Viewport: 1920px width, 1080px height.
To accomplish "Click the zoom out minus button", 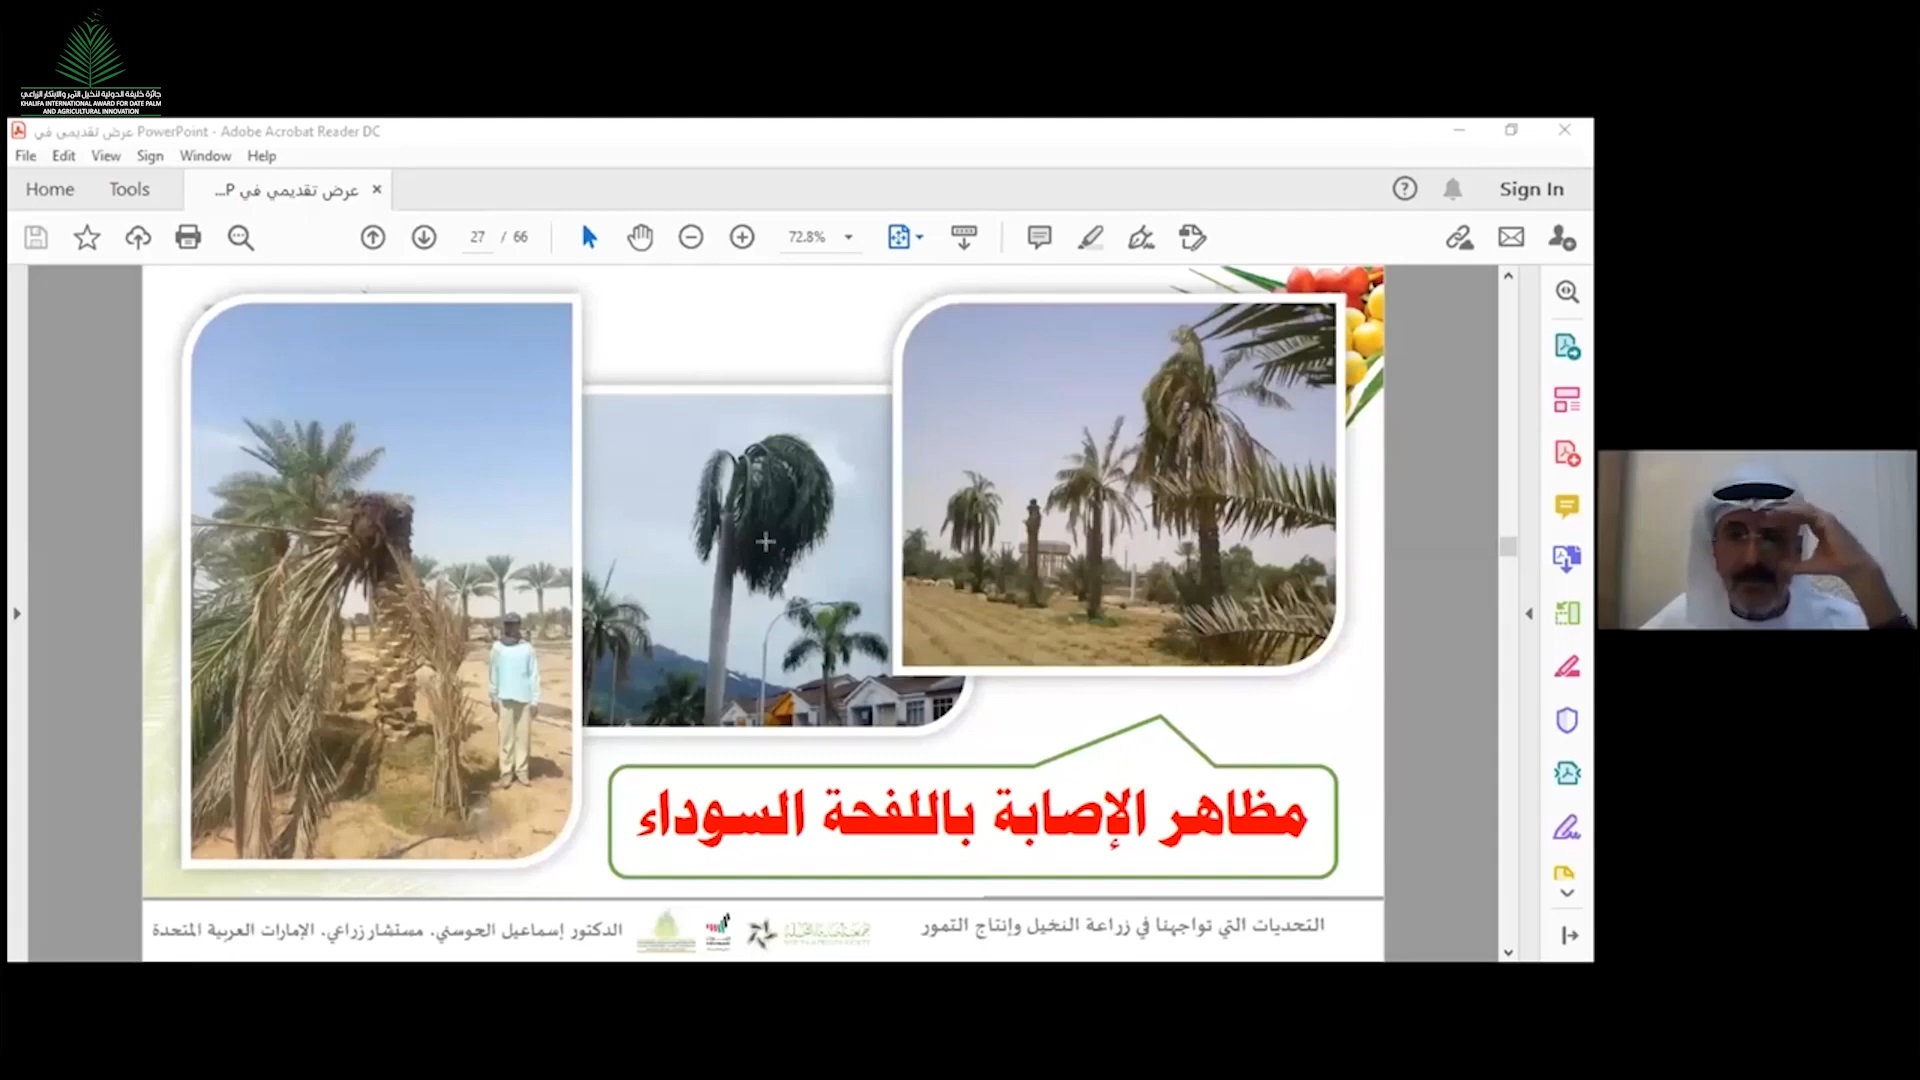I will point(691,237).
